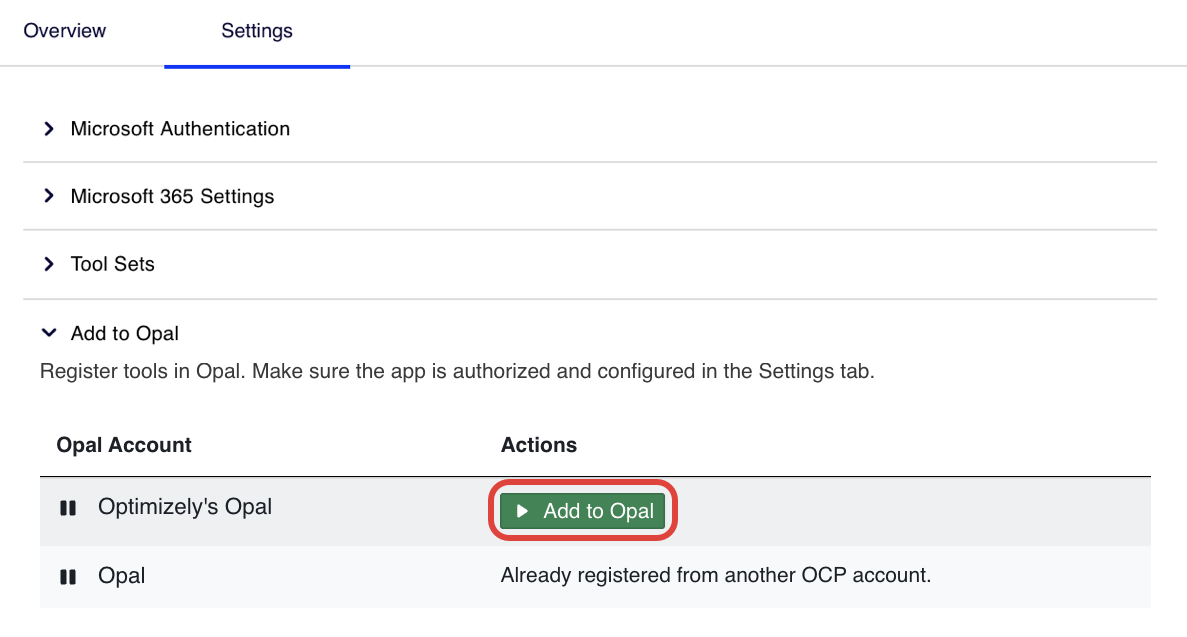Click the Opal Account column header

(124, 445)
